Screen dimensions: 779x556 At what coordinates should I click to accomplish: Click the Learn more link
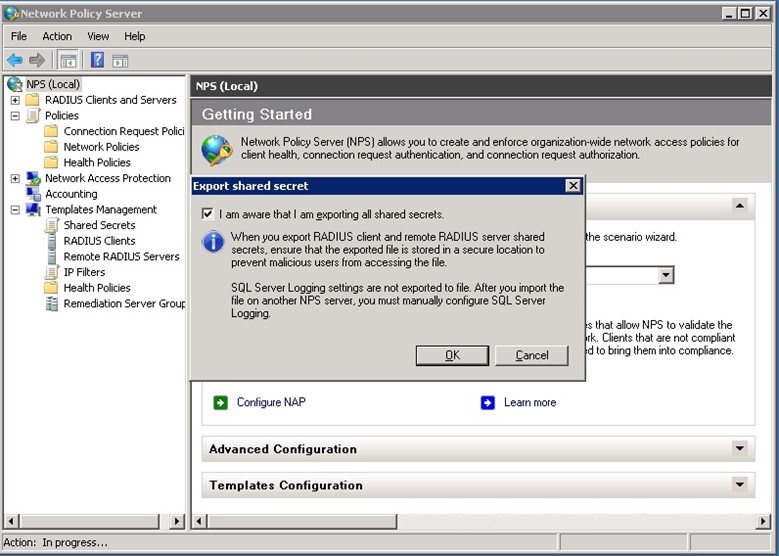click(x=530, y=402)
